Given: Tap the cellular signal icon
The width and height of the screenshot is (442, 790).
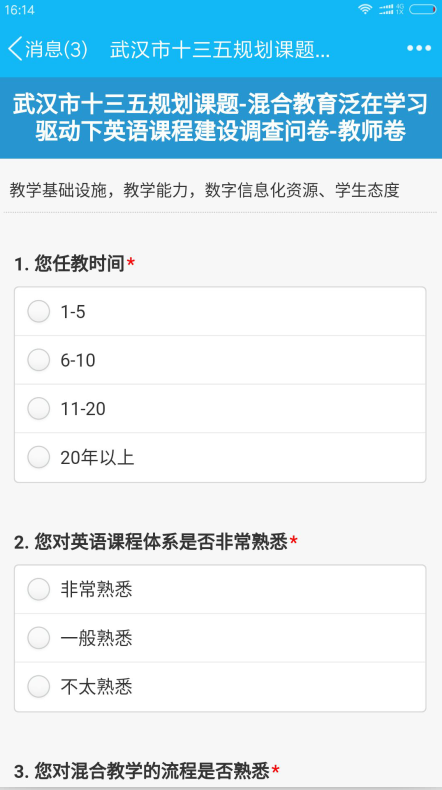Looking at the screenshot, I should click(386, 9).
